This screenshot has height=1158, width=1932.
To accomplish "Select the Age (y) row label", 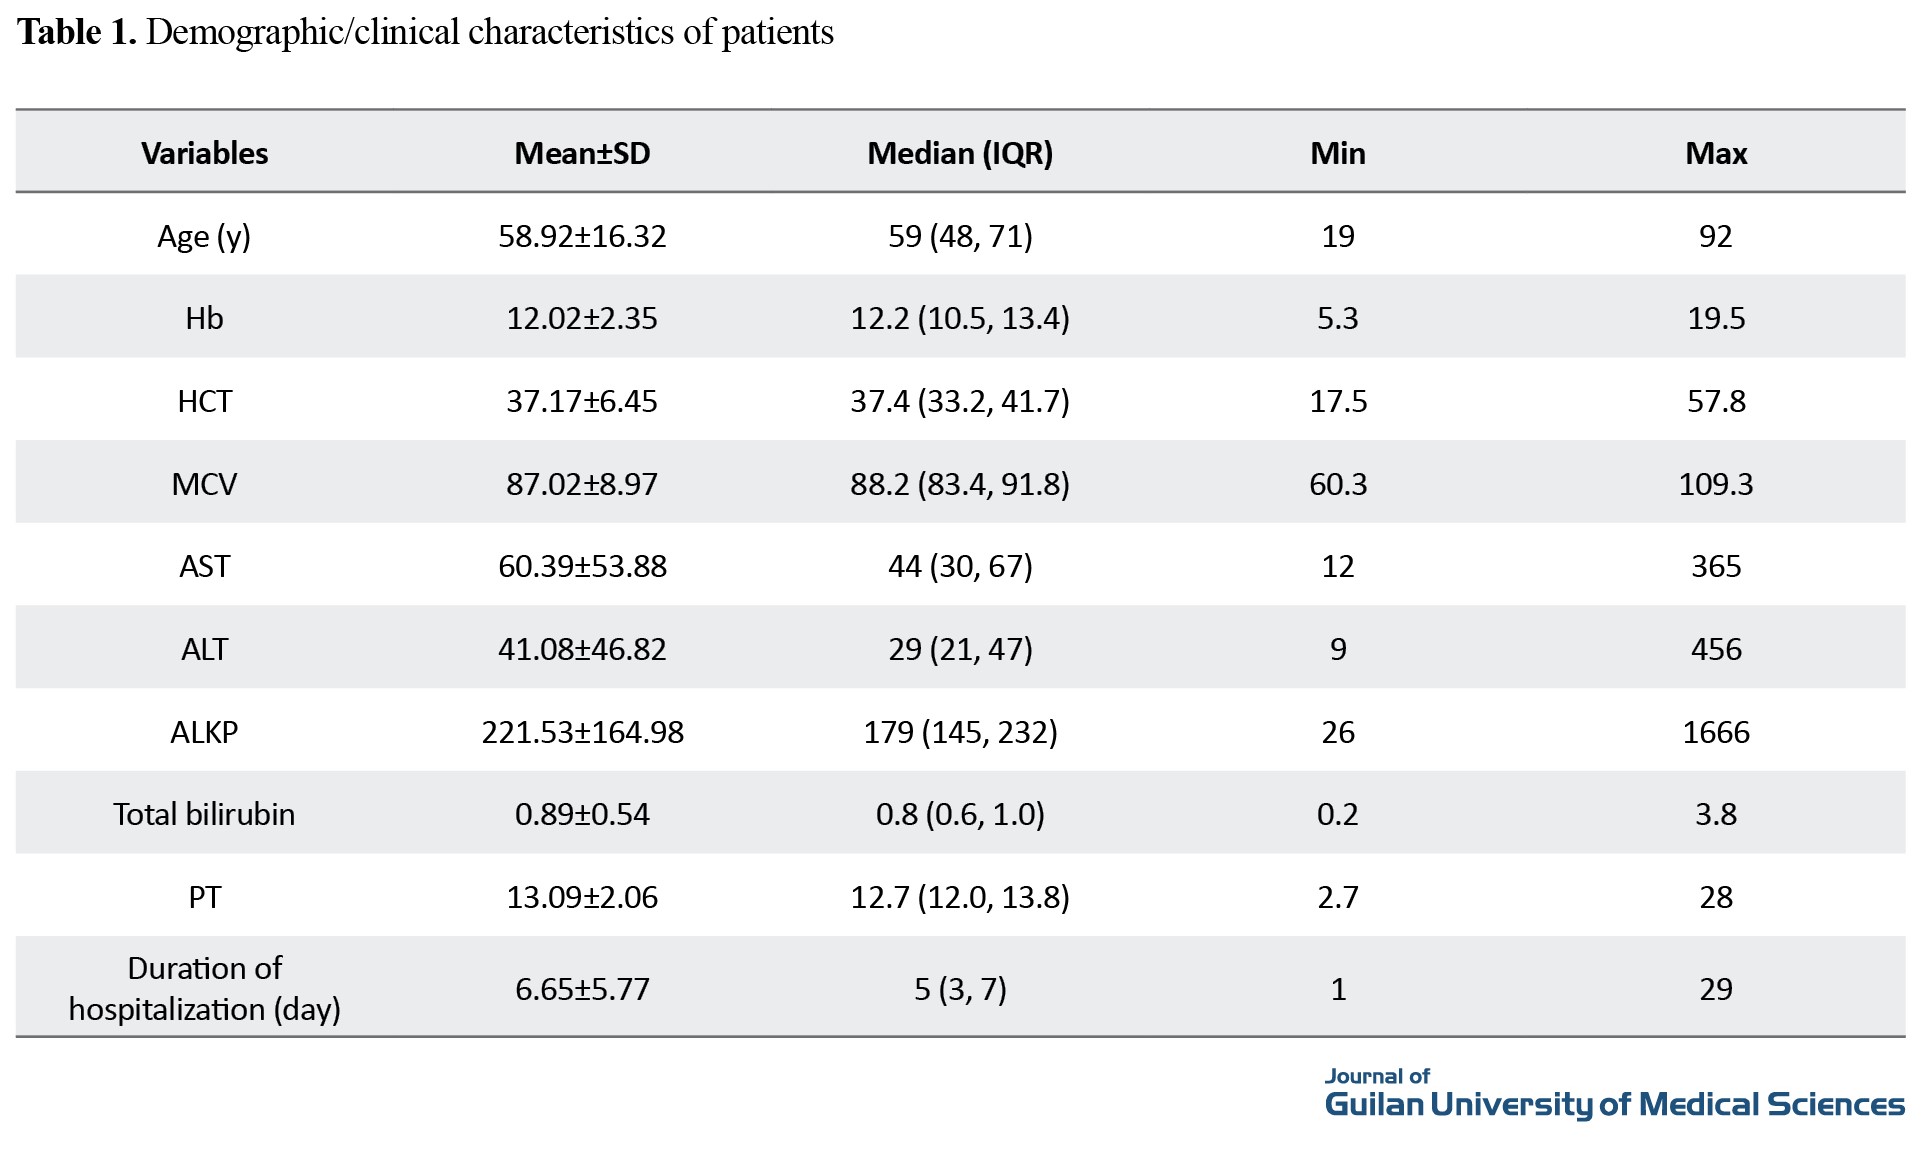I will click(204, 236).
